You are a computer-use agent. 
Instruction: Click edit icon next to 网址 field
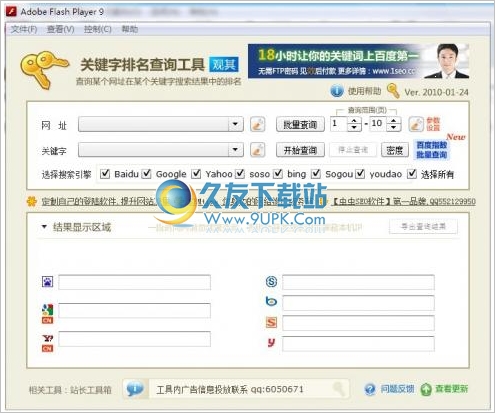pyautogui.click(x=257, y=125)
